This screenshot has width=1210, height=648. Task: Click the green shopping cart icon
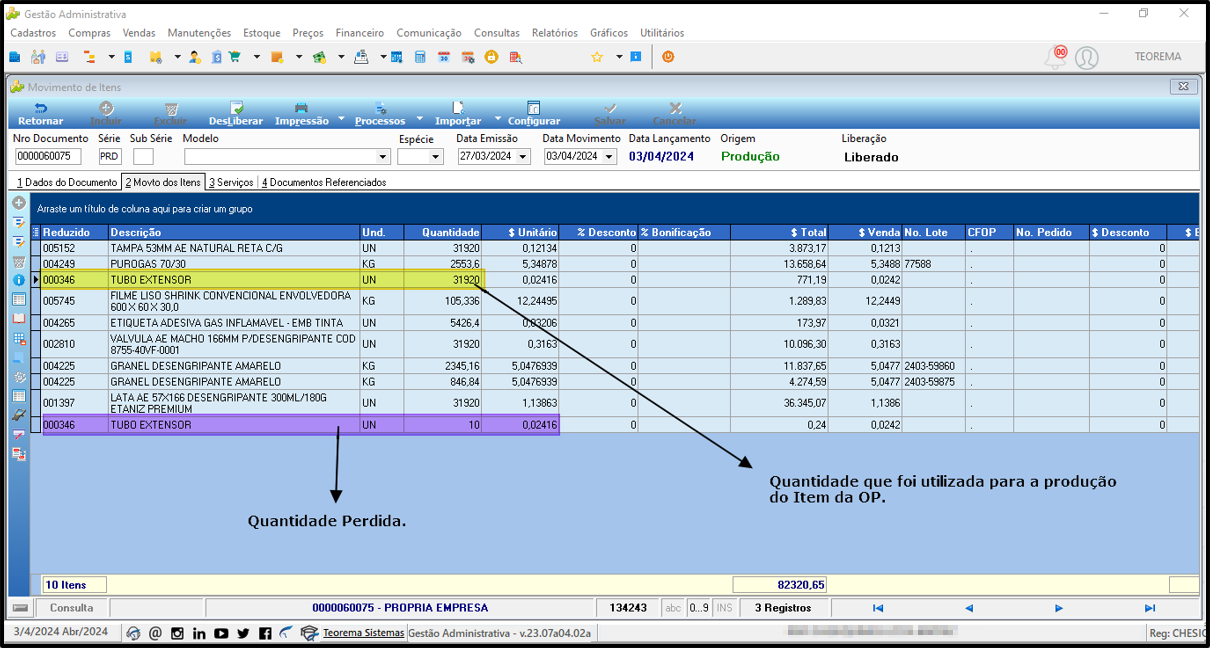(234, 57)
